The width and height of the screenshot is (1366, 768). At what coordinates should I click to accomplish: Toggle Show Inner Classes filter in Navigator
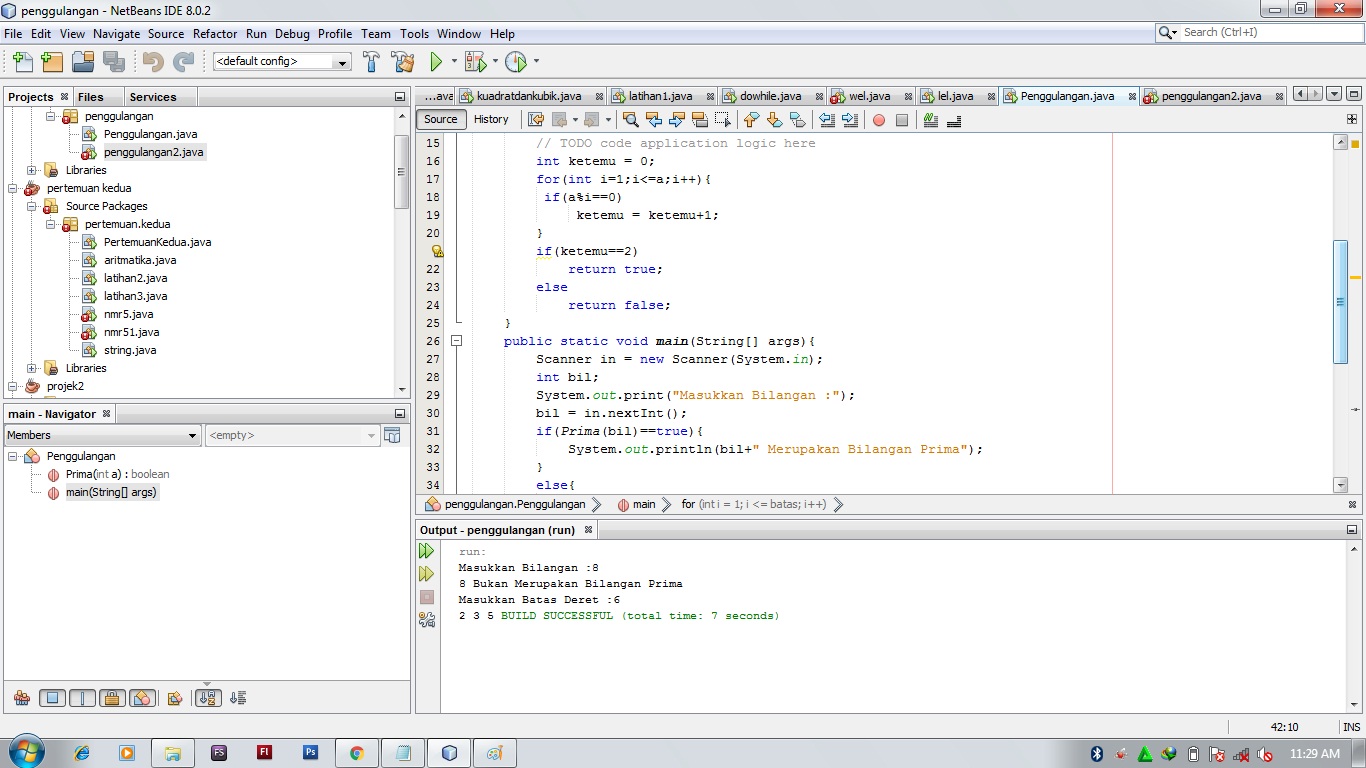pos(141,698)
